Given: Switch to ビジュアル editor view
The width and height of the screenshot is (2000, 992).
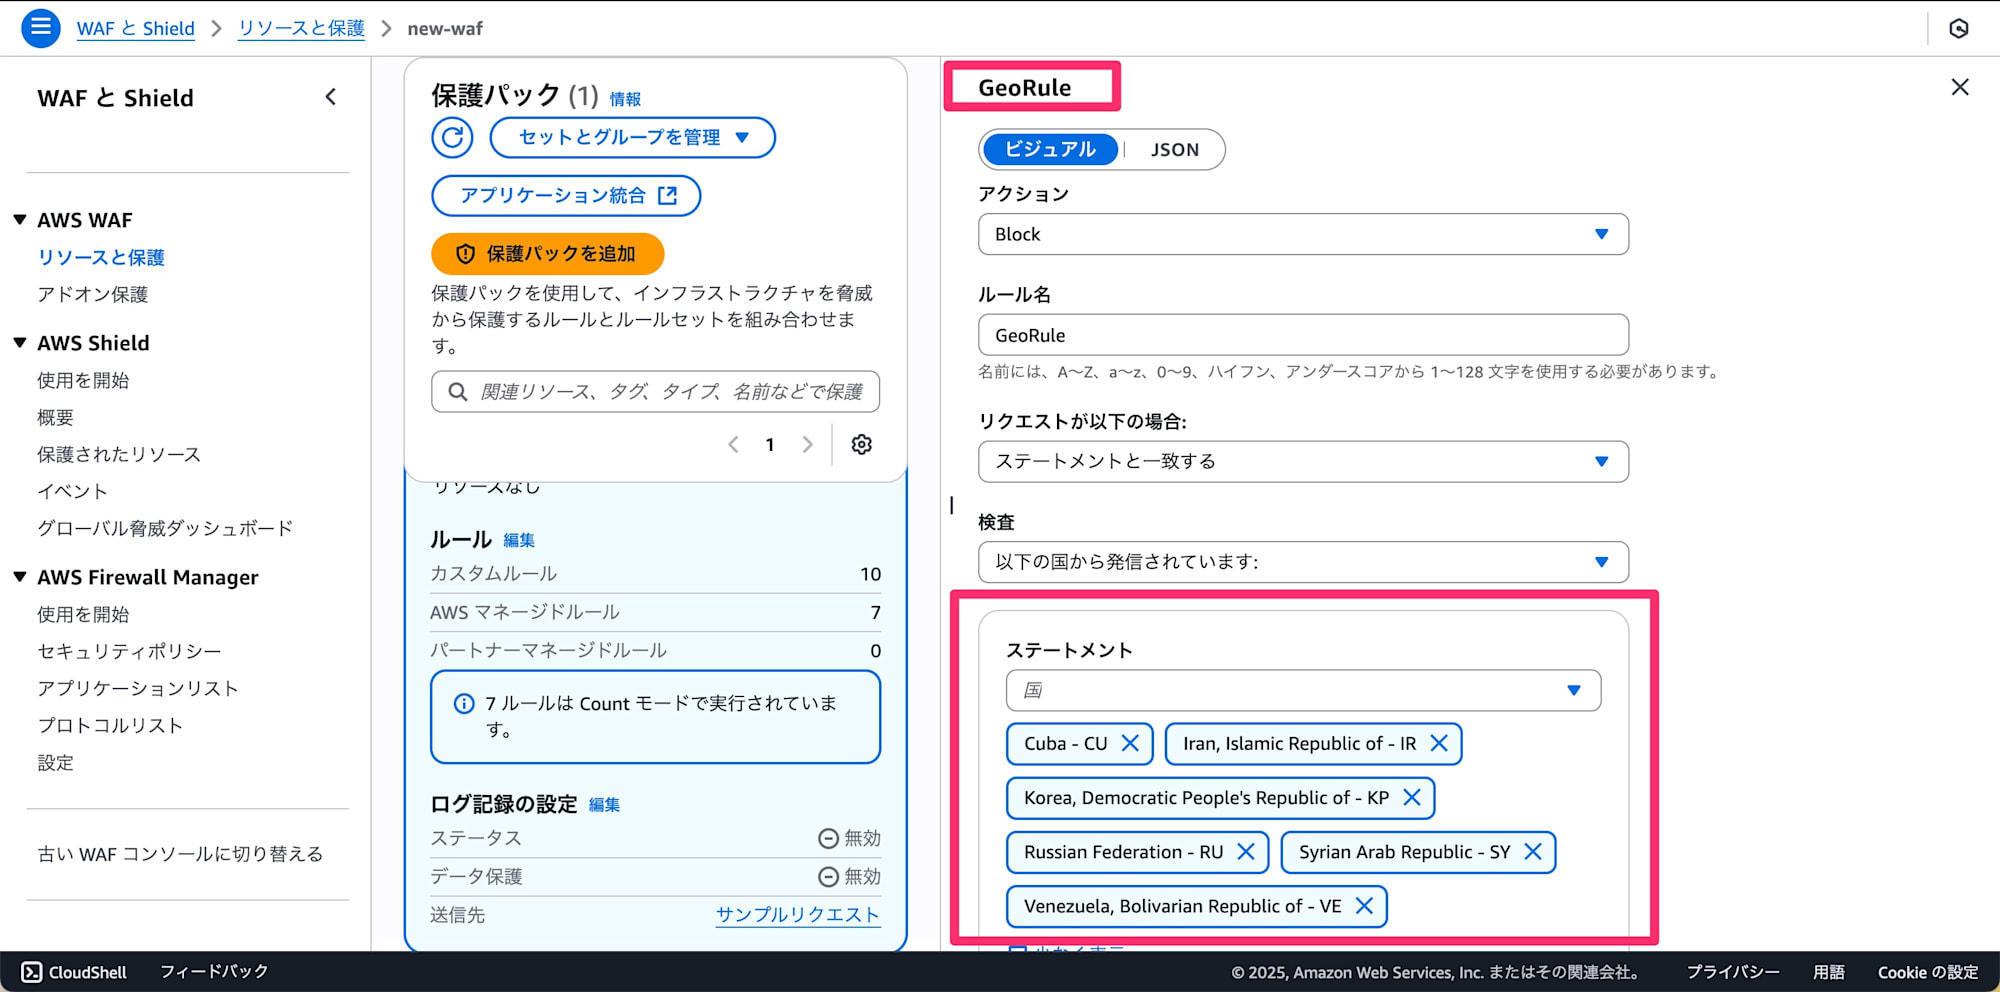Looking at the screenshot, I should pos(1050,149).
